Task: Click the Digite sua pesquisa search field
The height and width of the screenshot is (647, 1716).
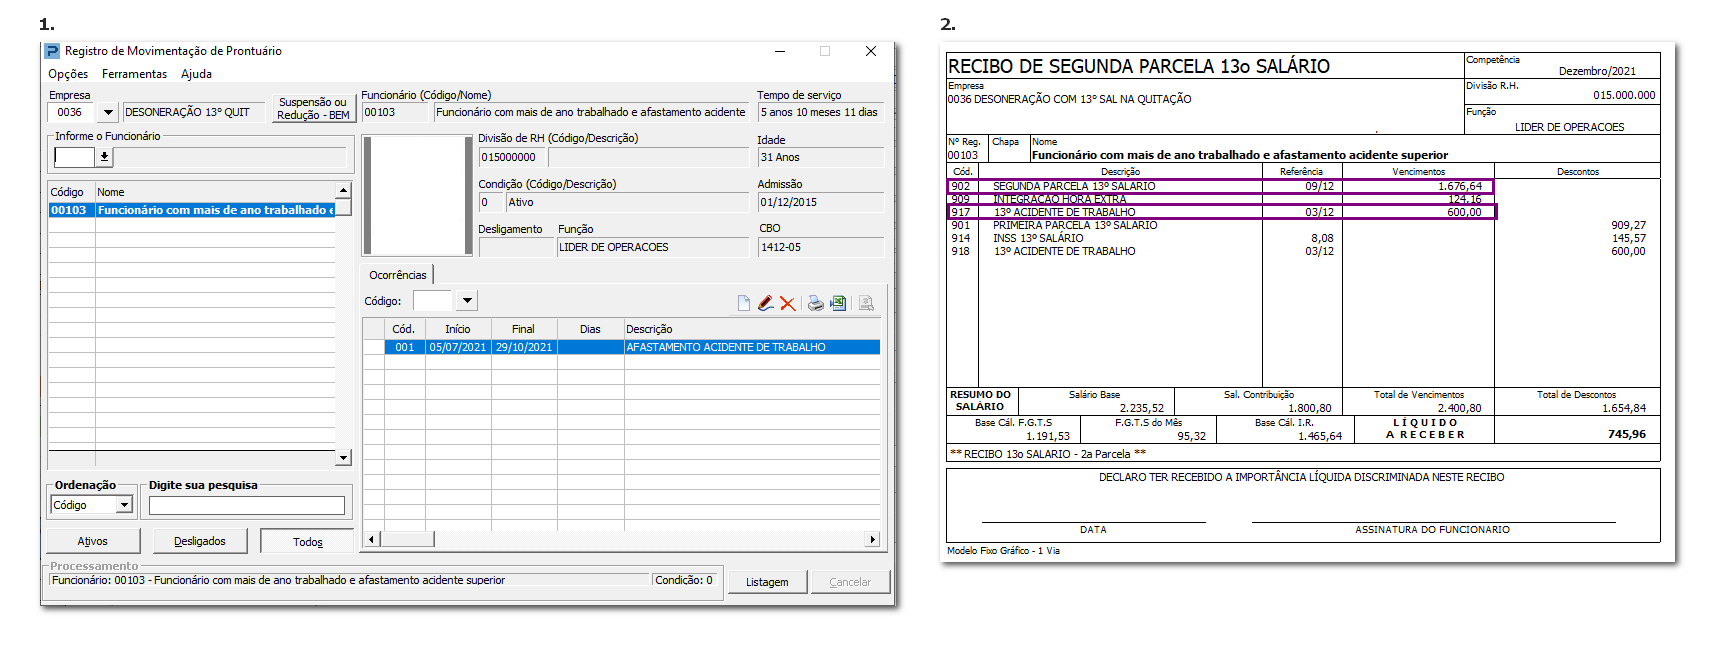Action: point(246,506)
